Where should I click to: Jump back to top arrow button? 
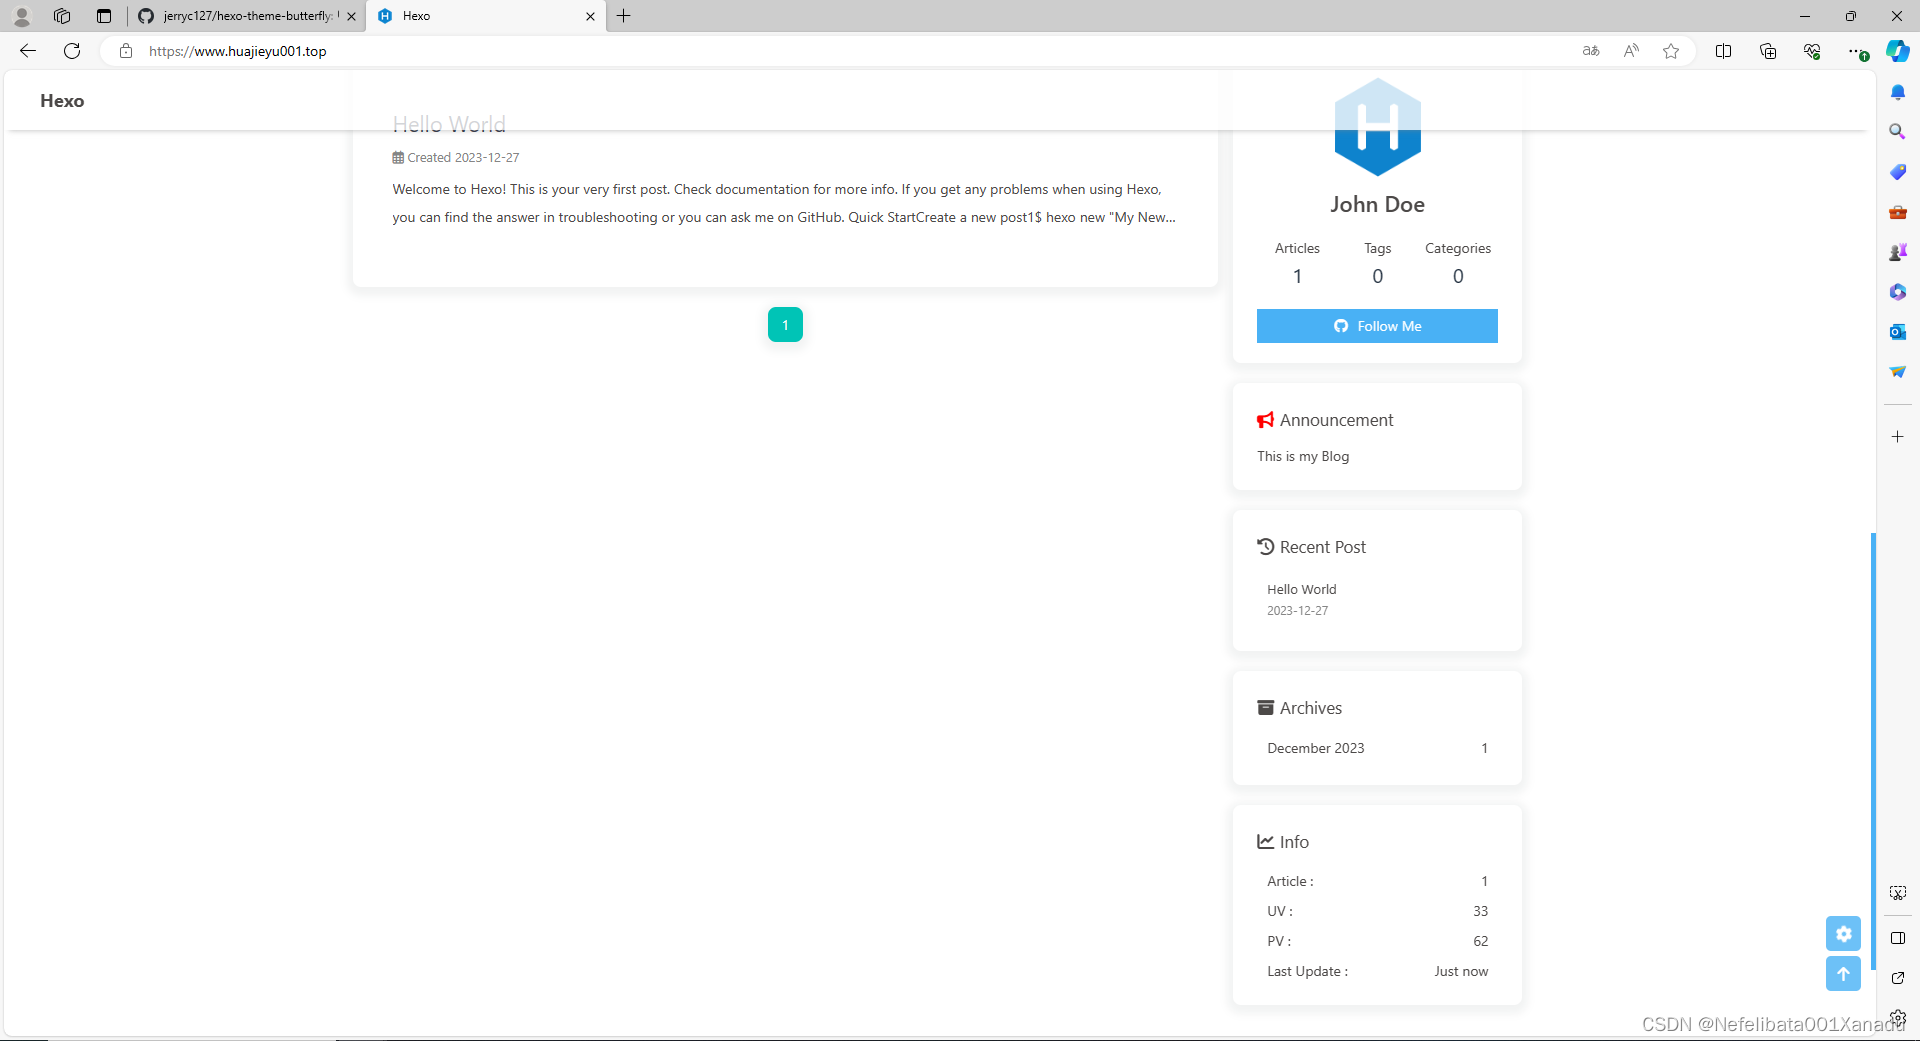click(x=1843, y=974)
